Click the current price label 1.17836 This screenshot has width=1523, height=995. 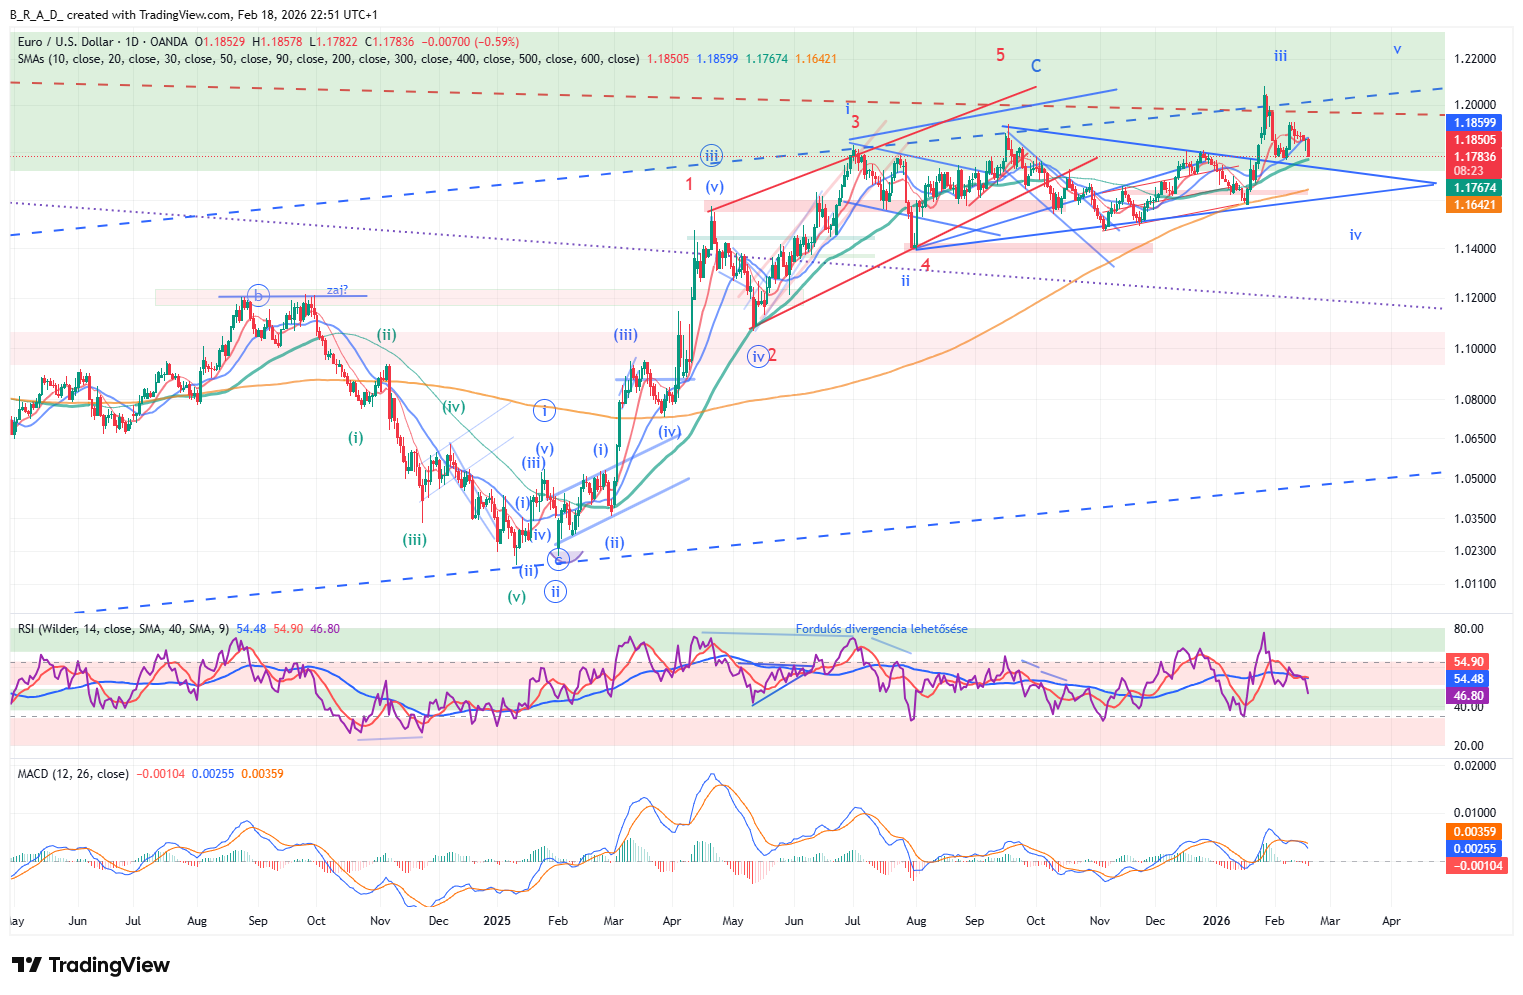coord(1474,157)
